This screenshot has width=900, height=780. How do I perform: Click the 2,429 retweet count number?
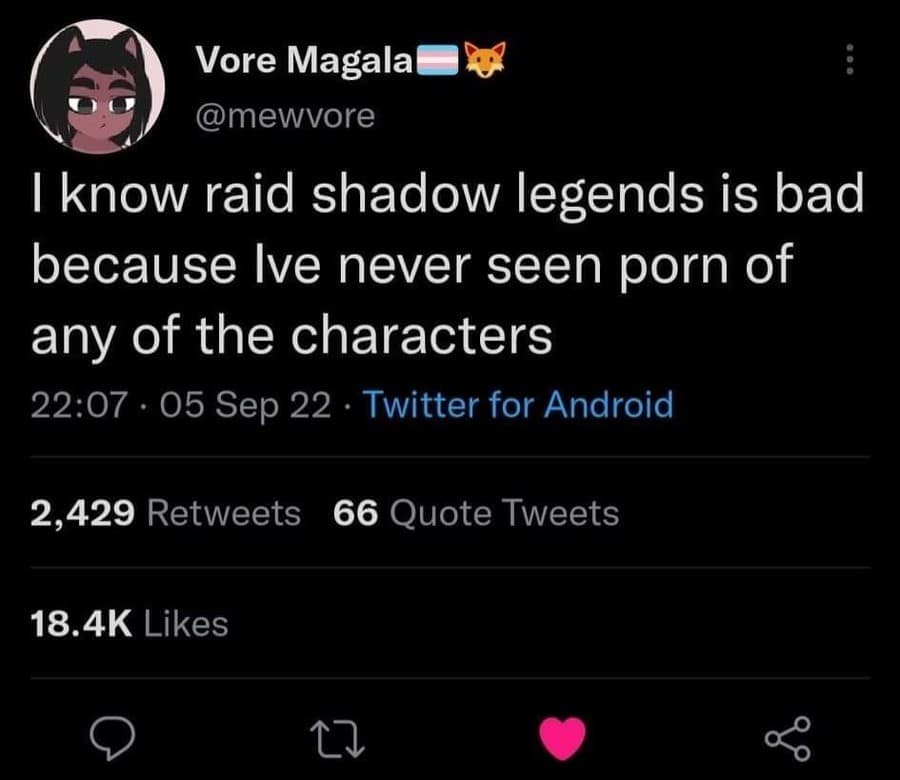pos(83,513)
